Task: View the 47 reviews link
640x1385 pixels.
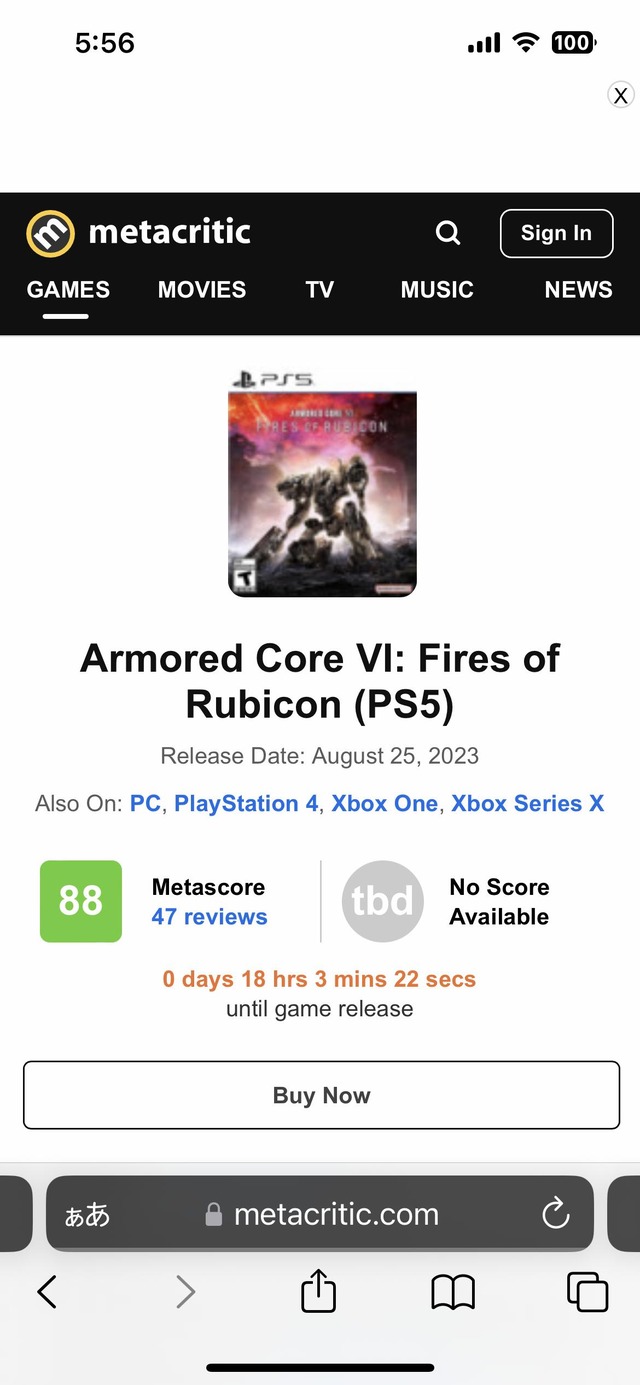Action: pyautogui.click(x=209, y=917)
